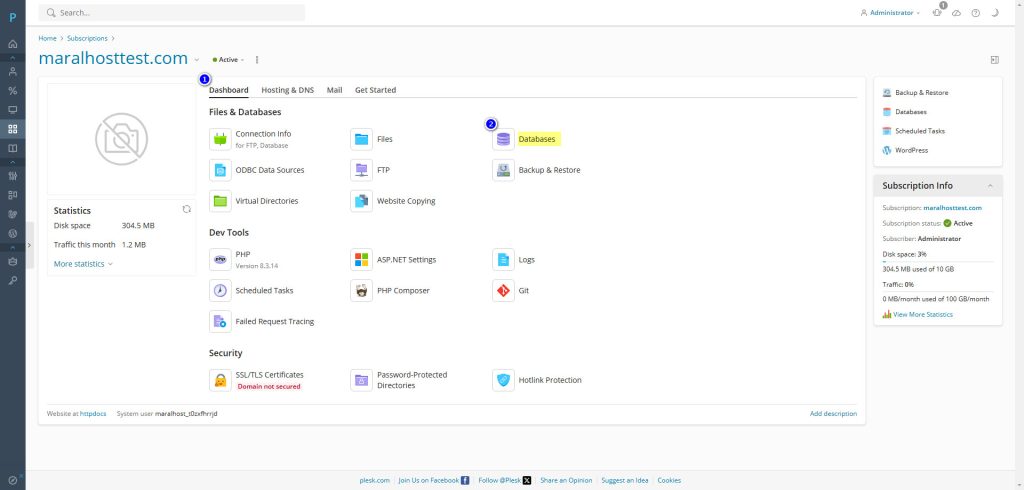Click the key icon in left sidebar
Image resolution: width=1024 pixels, height=490 pixels.
[x=12, y=280]
